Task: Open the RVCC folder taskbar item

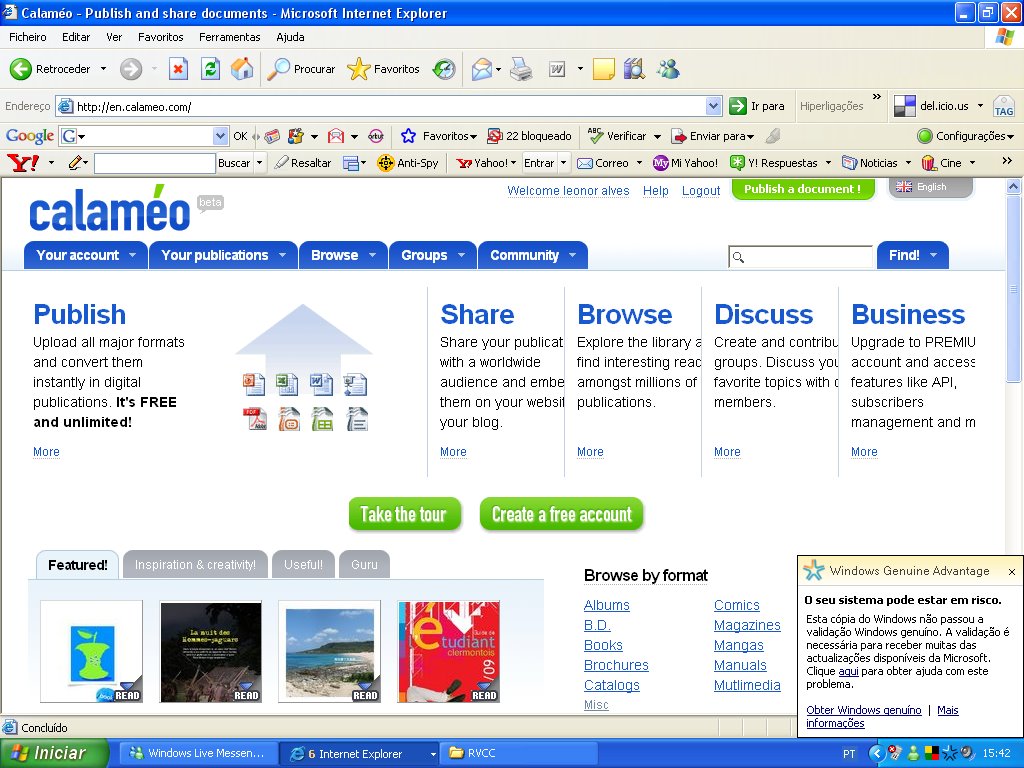Action: [x=519, y=753]
